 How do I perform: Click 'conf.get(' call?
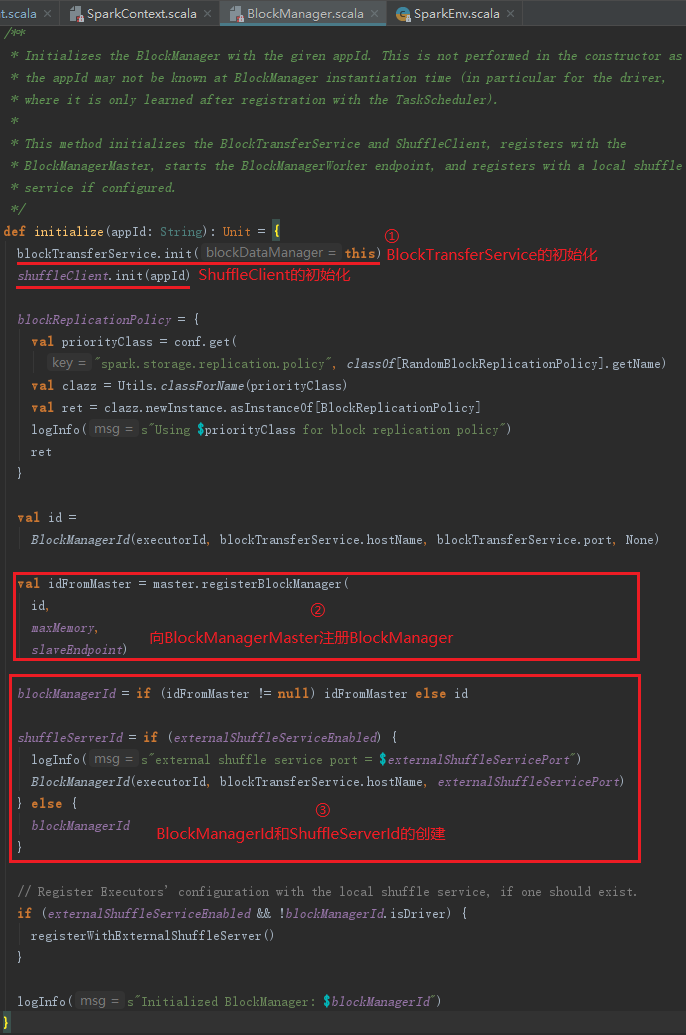(x=205, y=342)
